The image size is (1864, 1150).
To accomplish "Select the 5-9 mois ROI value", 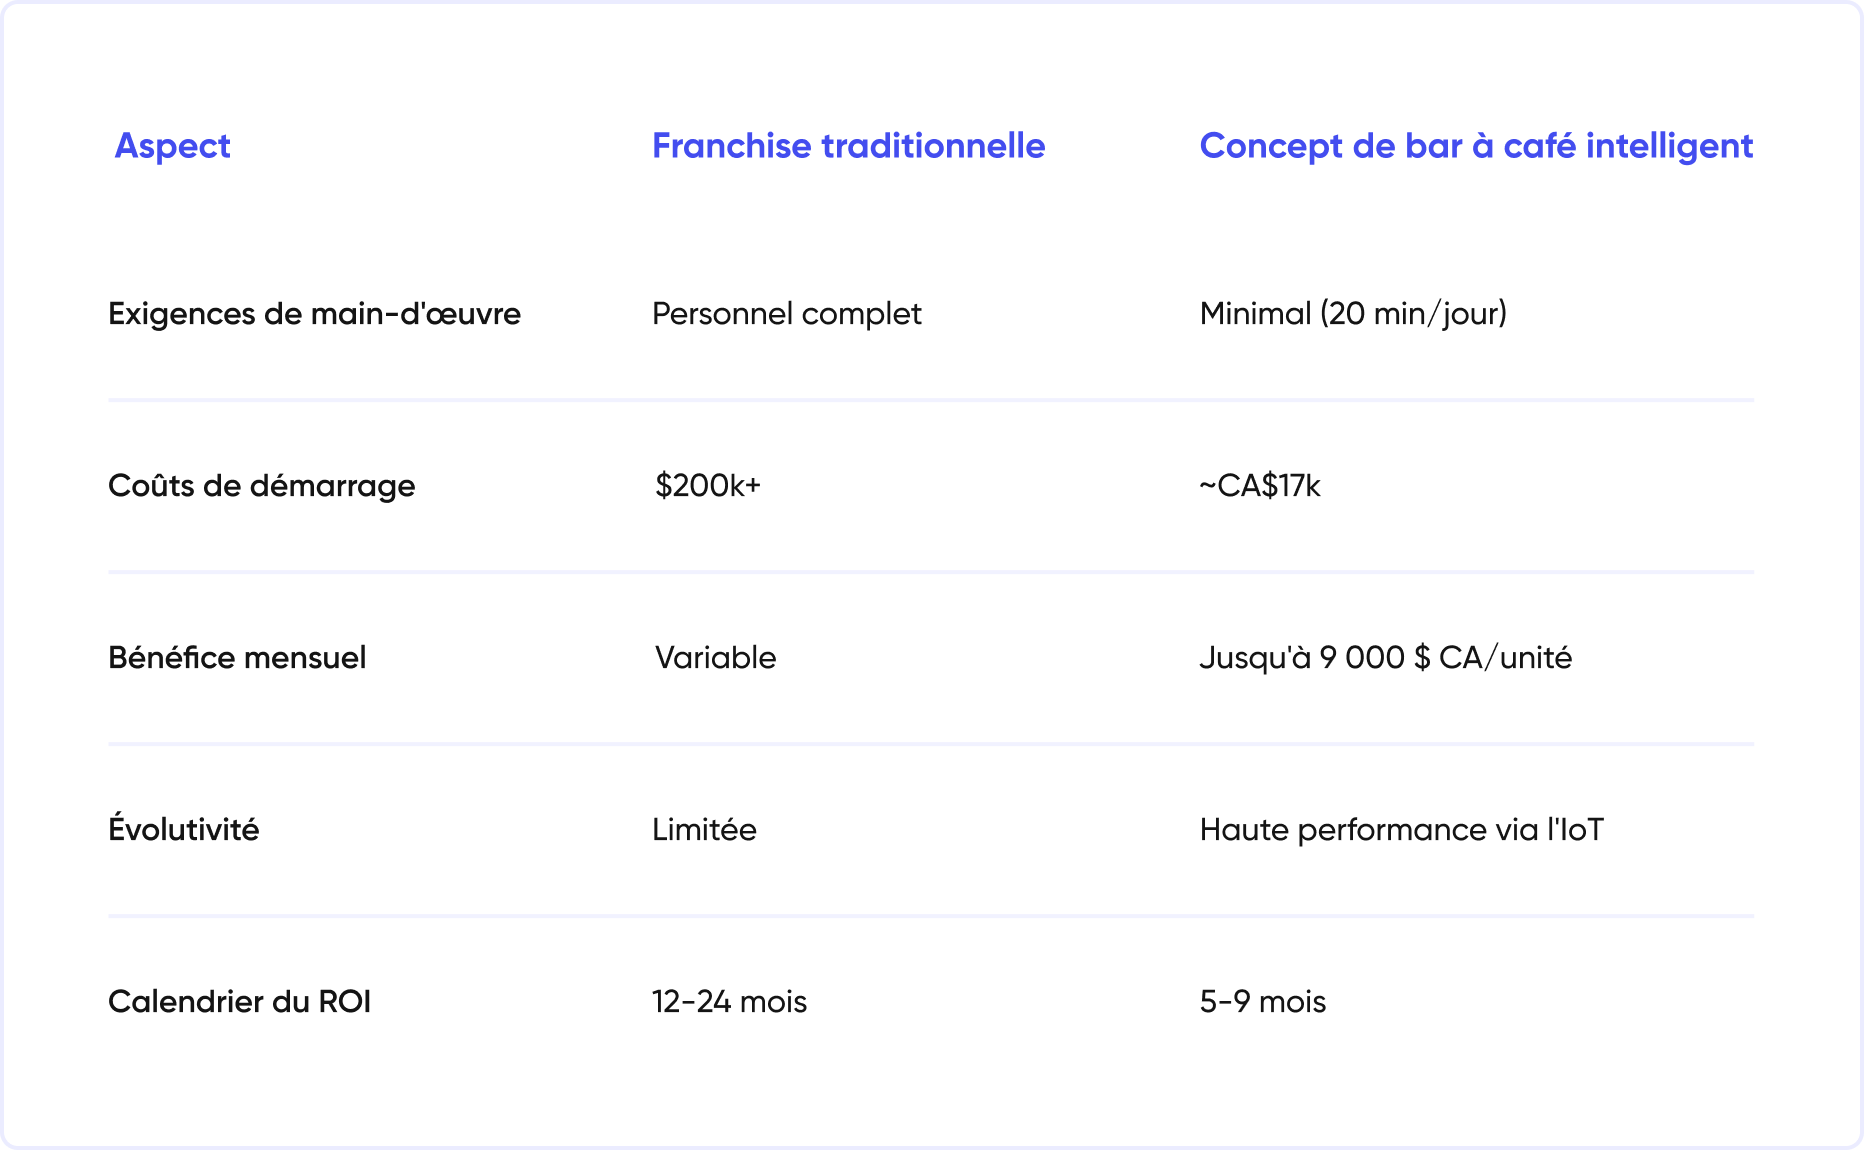I will (x=1262, y=1002).
